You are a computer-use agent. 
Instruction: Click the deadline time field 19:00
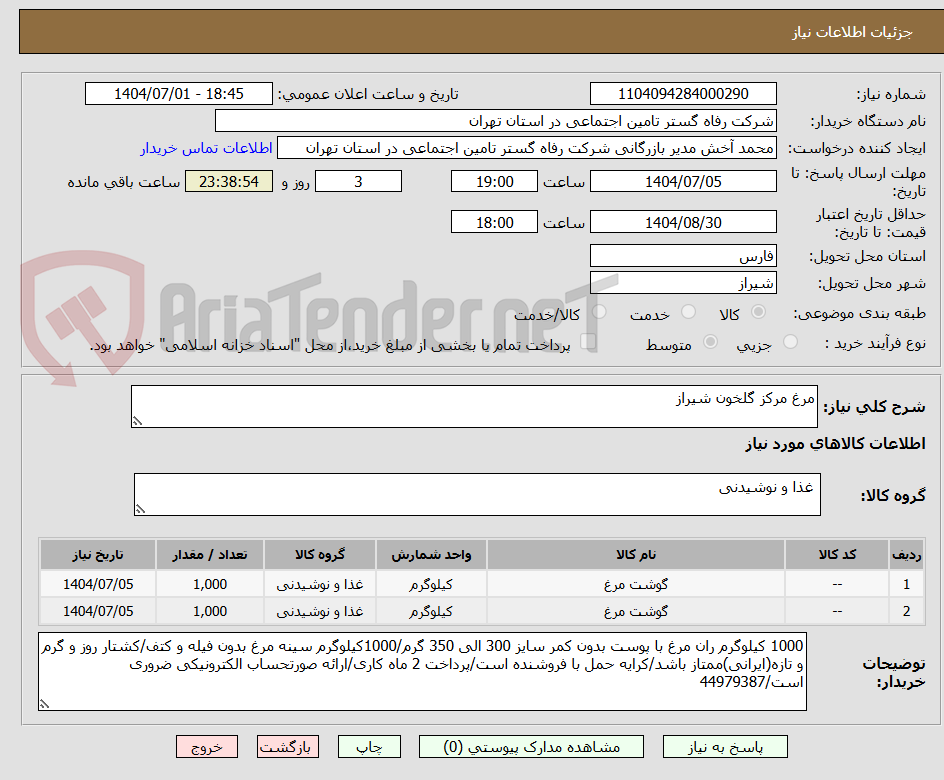(494, 181)
